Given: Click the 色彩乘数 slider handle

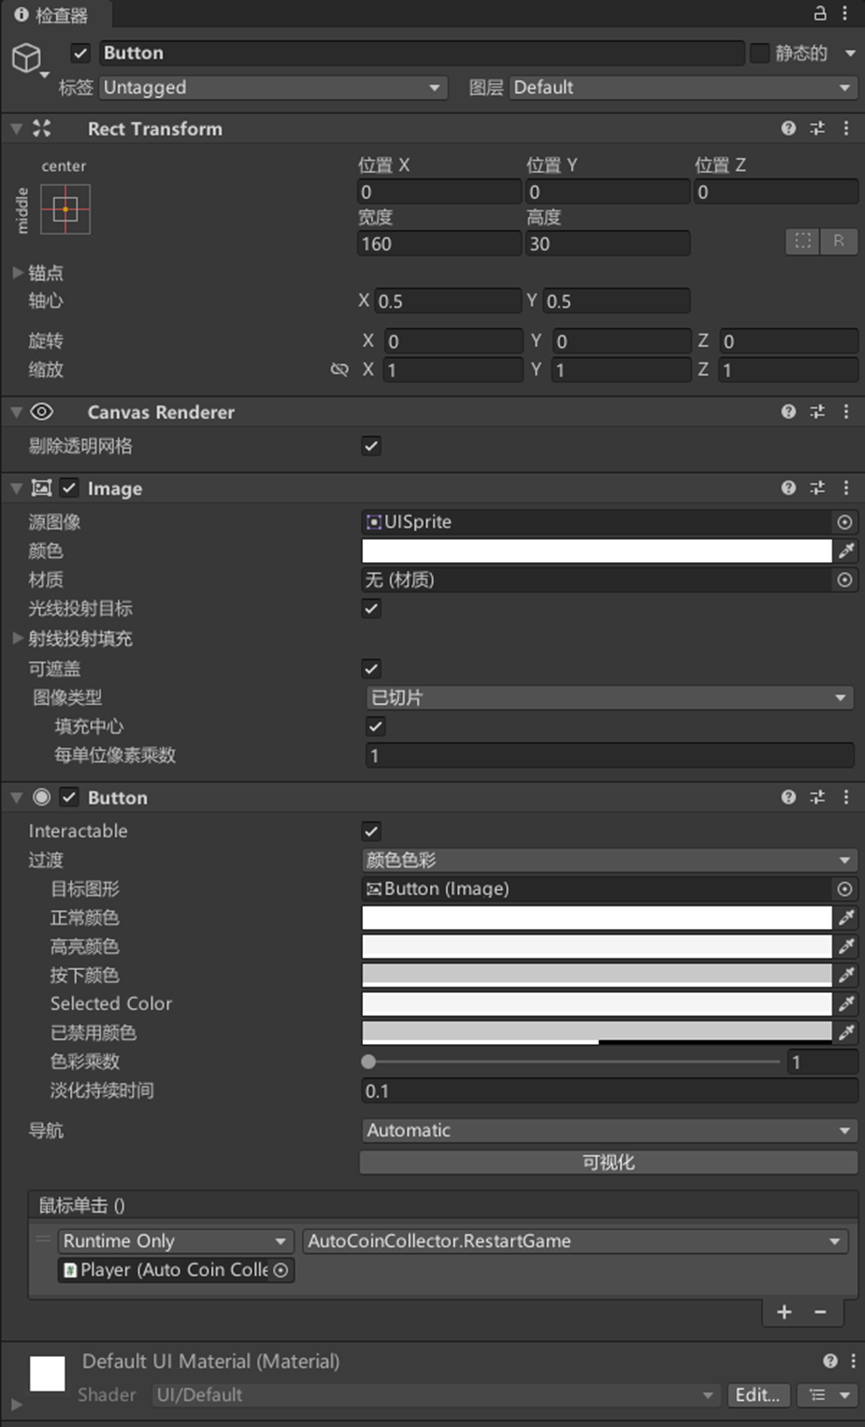Looking at the screenshot, I should pos(369,1062).
